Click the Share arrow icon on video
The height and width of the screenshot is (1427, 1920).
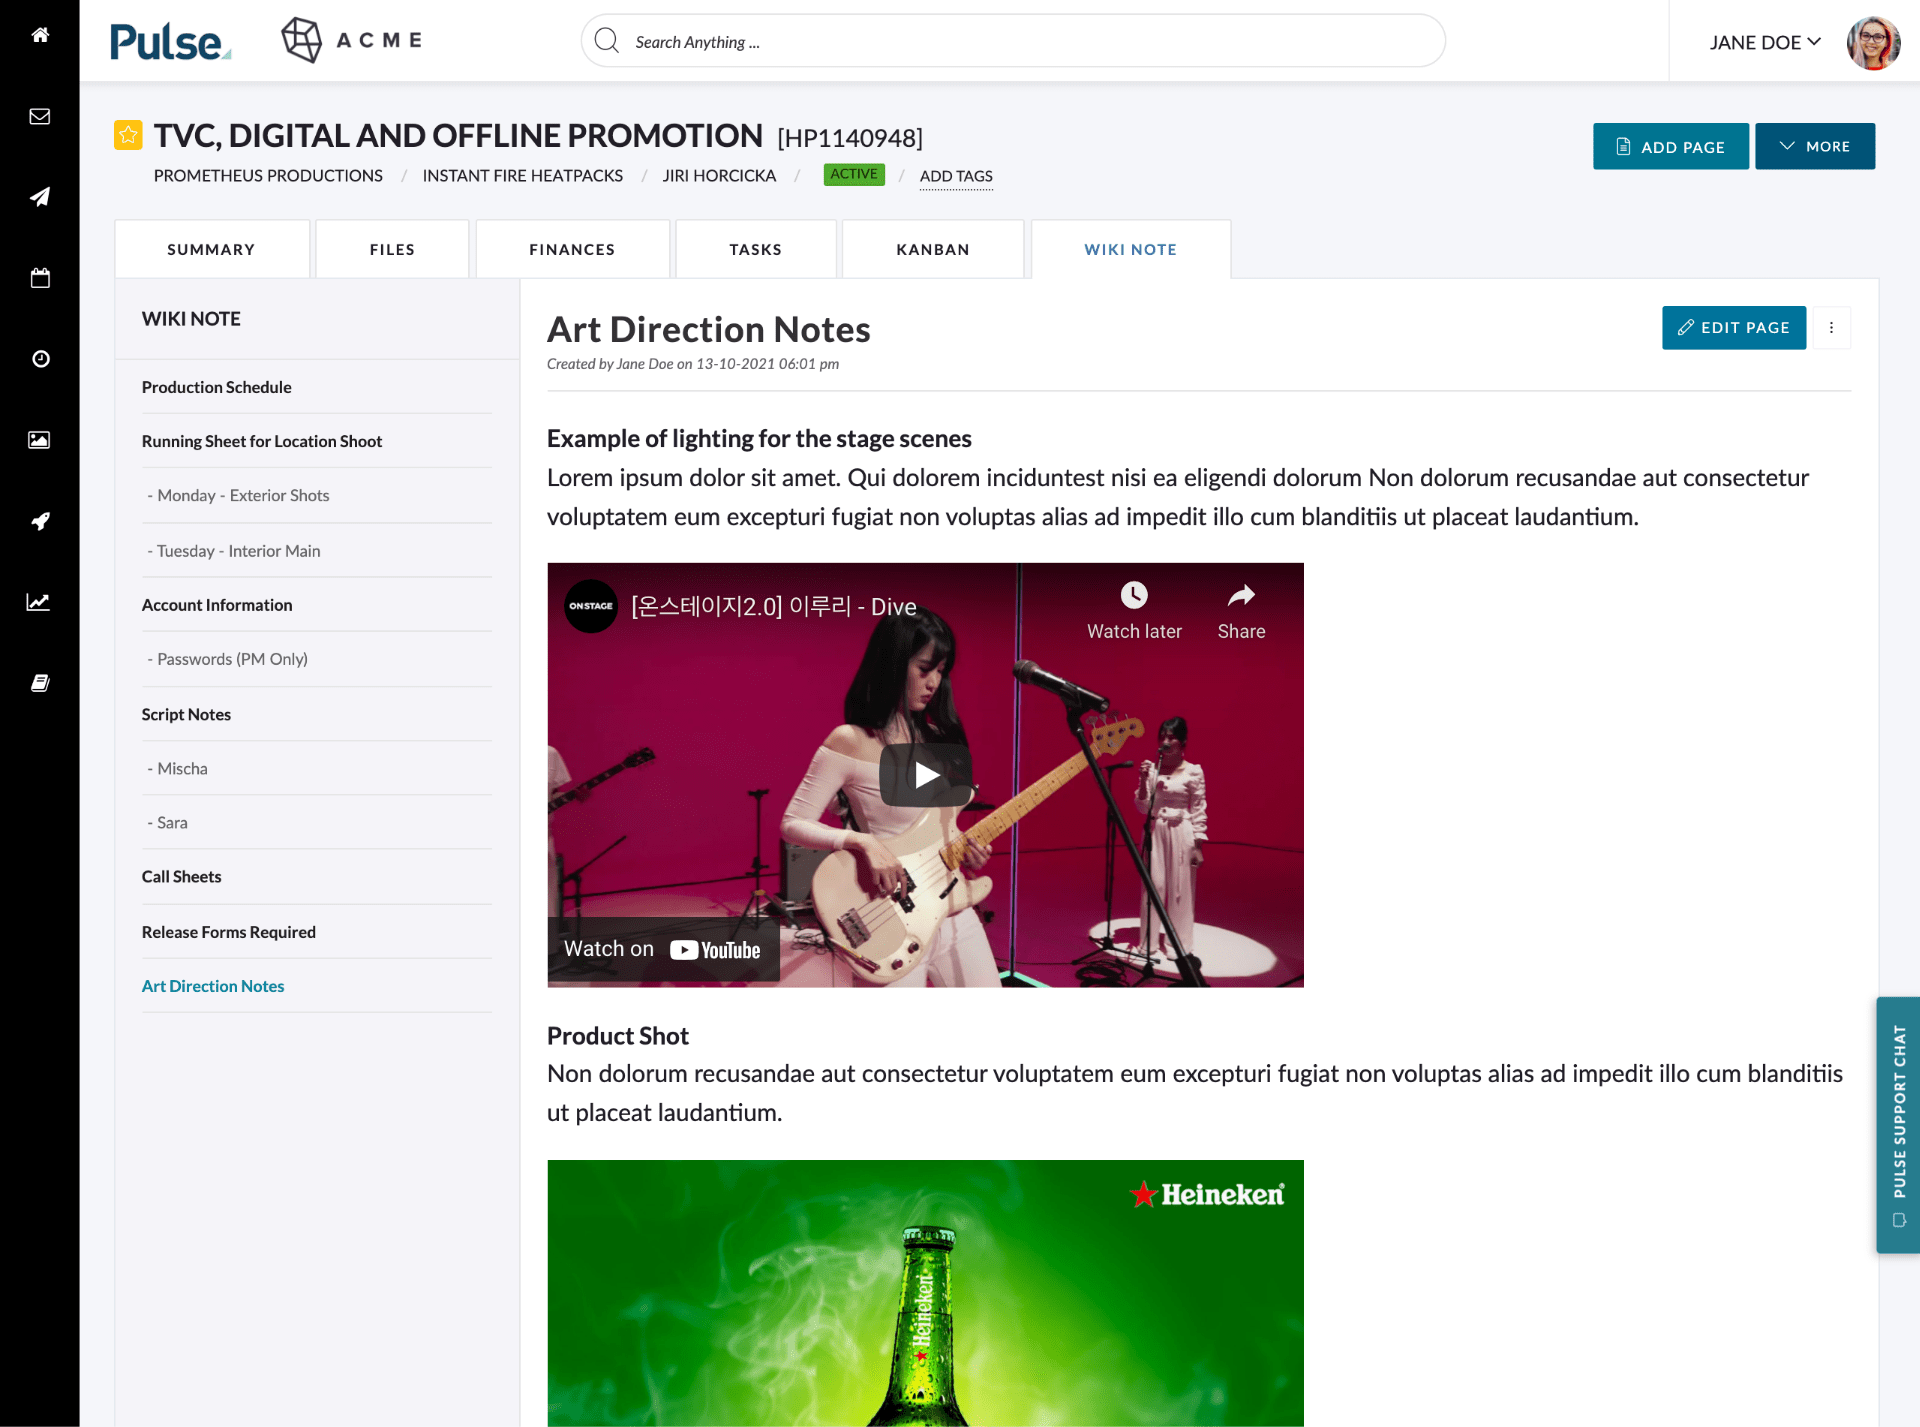coord(1241,596)
